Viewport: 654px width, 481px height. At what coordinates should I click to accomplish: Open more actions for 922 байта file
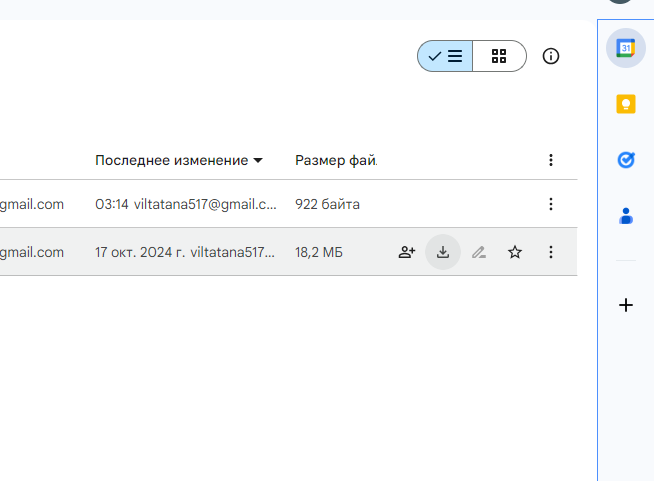click(551, 204)
